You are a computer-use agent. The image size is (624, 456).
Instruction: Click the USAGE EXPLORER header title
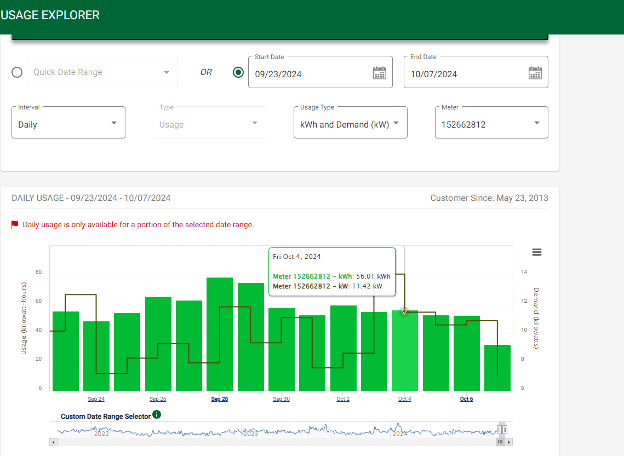tap(50, 15)
